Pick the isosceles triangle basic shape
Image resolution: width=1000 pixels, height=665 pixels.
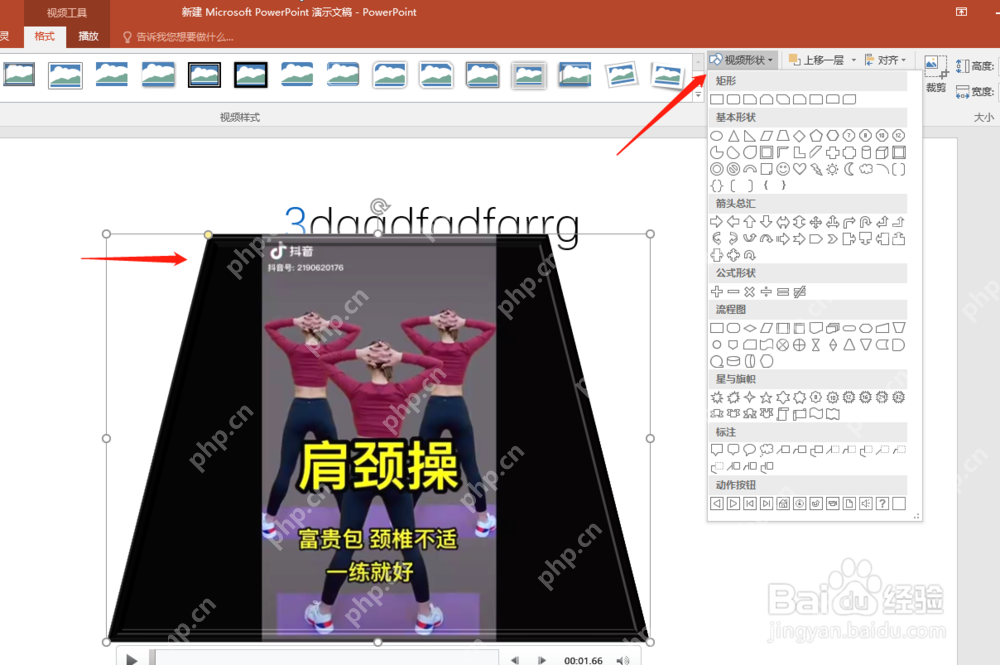pos(733,135)
